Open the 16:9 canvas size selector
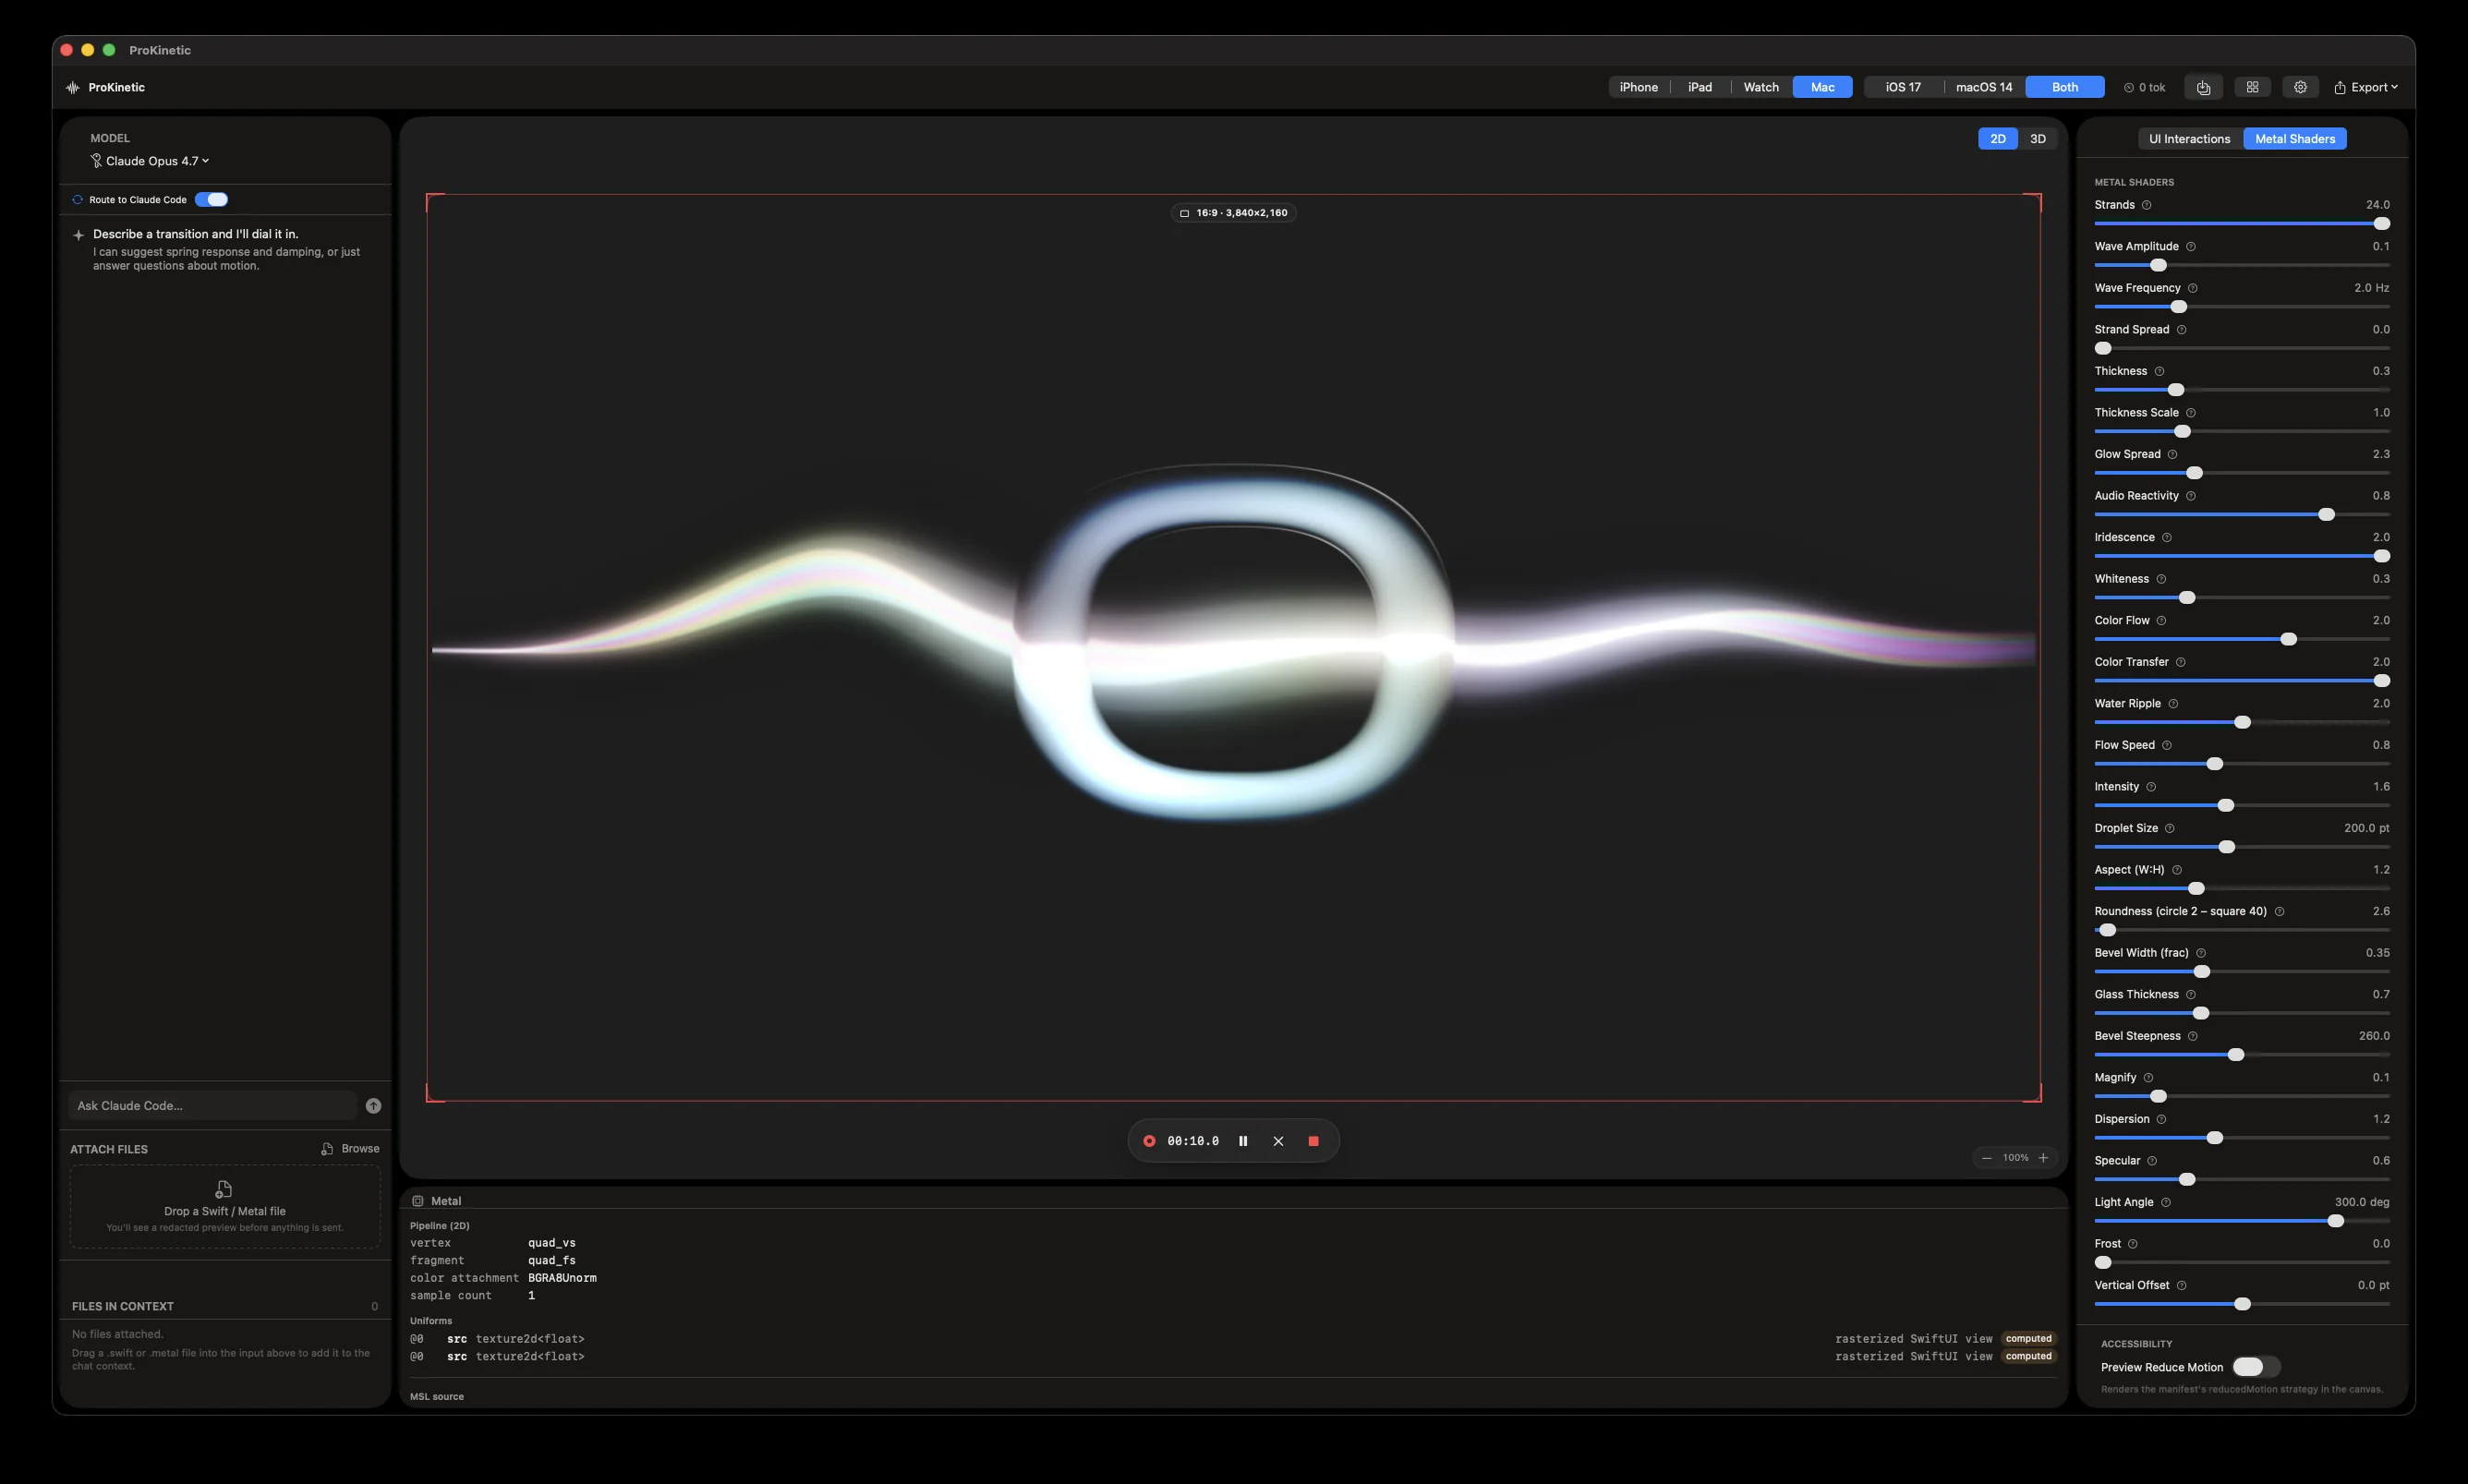The width and height of the screenshot is (2468, 1484). coord(1233,213)
